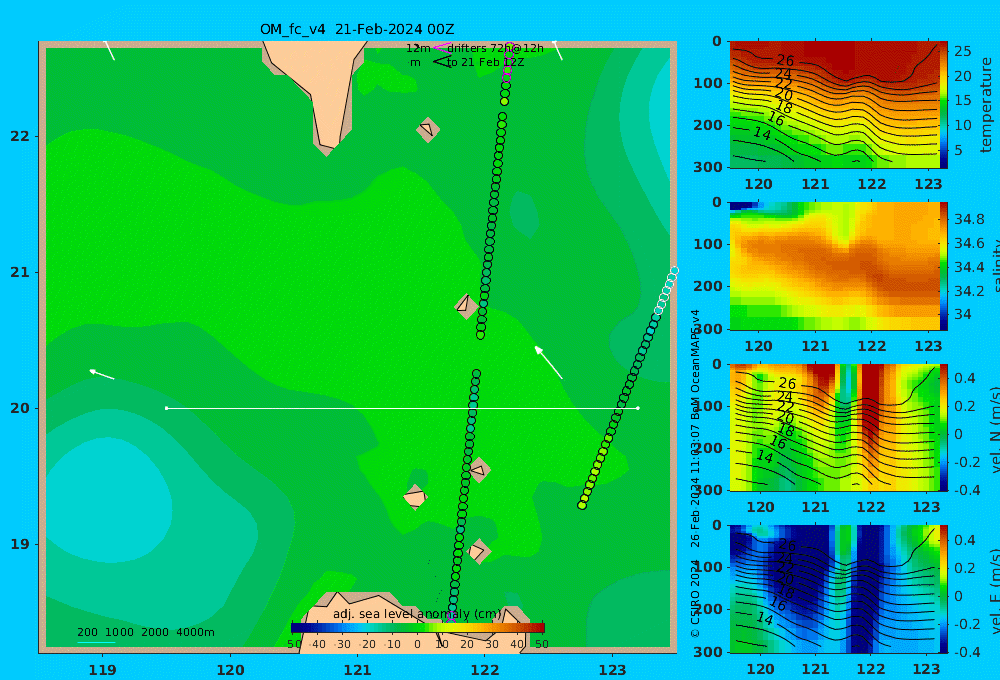This screenshot has height=680, width=1000.
Task: Click longitude label 120 on the main map
Action: coord(230,670)
